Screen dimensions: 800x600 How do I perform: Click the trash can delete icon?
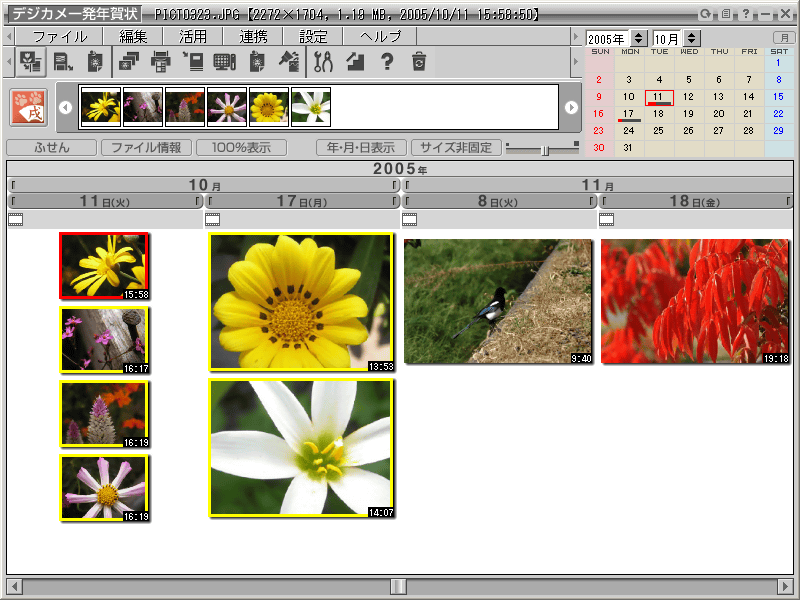tap(419, 62)
